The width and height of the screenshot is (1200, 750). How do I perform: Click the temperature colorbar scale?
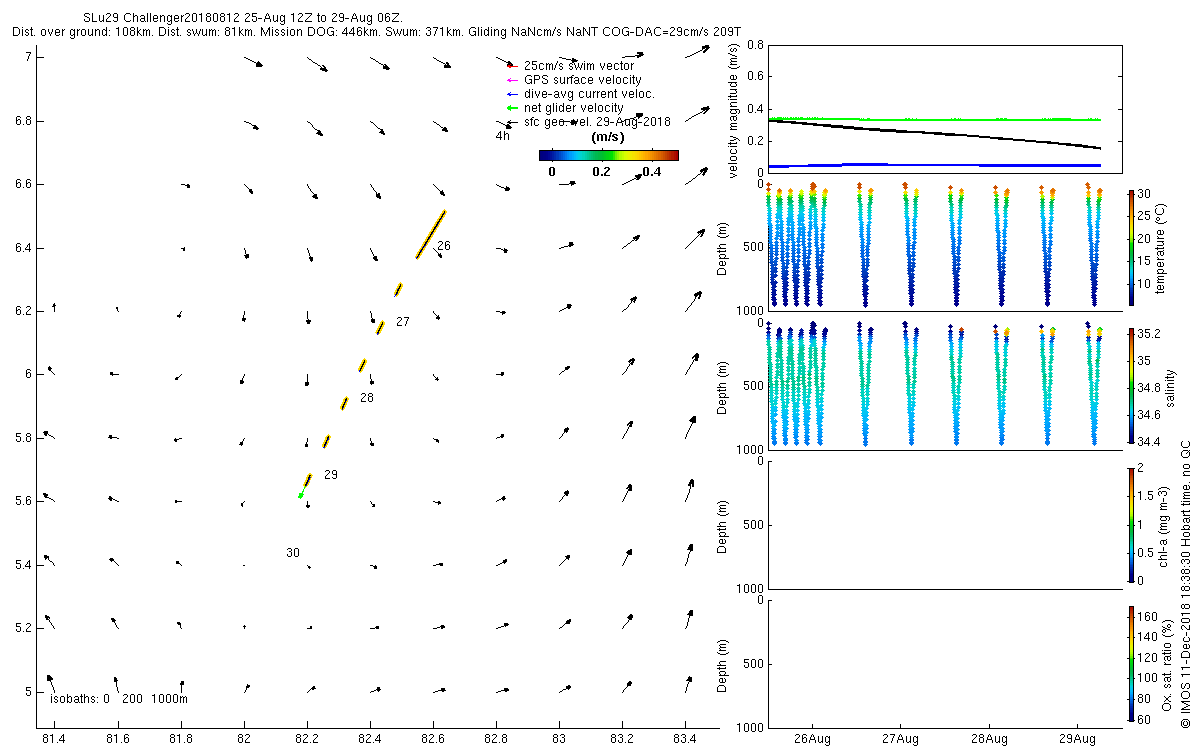coord(1131,248)
